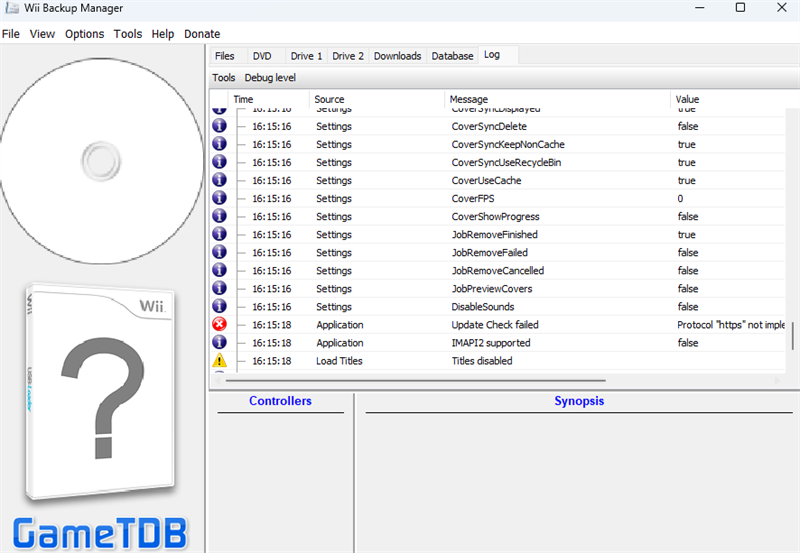Select the 'CoverFPS' message cell
The image size is (800, 553).
pyautogui.click(x=473, y=198)
